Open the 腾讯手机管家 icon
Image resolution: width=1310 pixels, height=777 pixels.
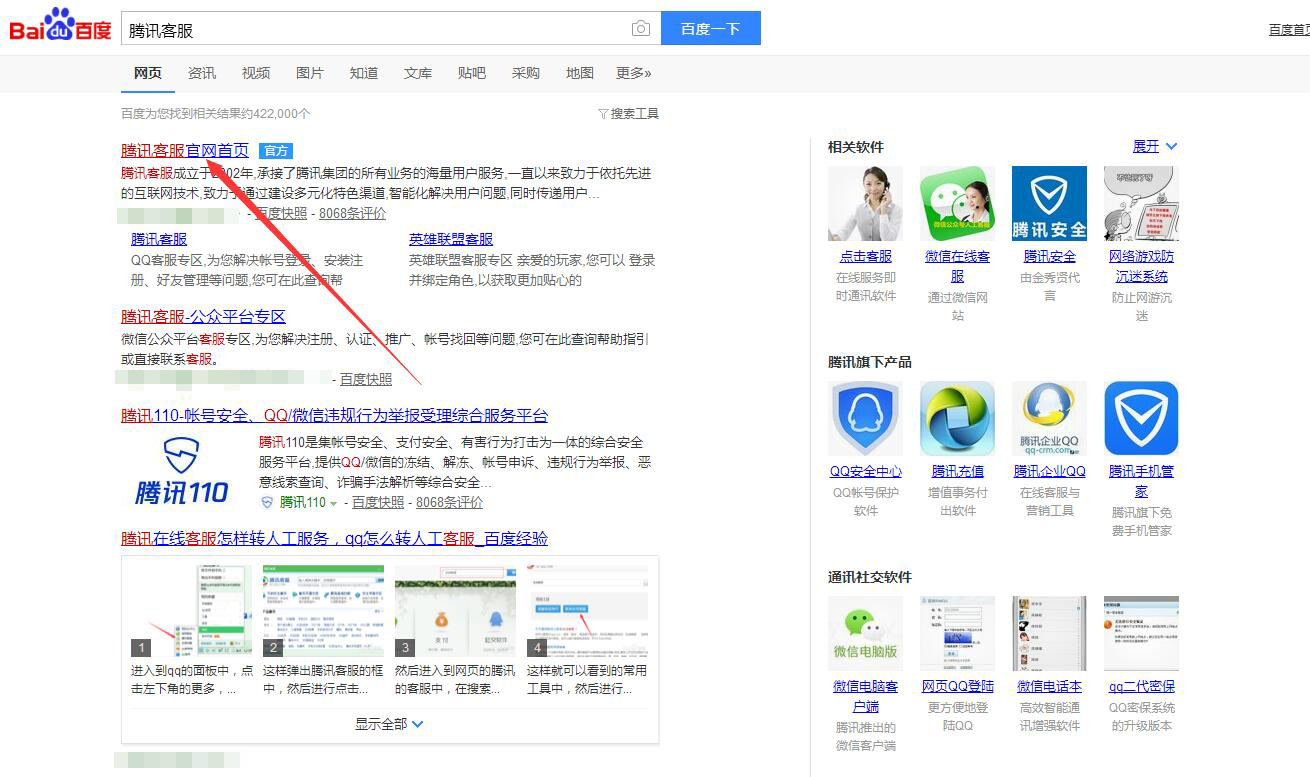click(x=1141, y=418)
